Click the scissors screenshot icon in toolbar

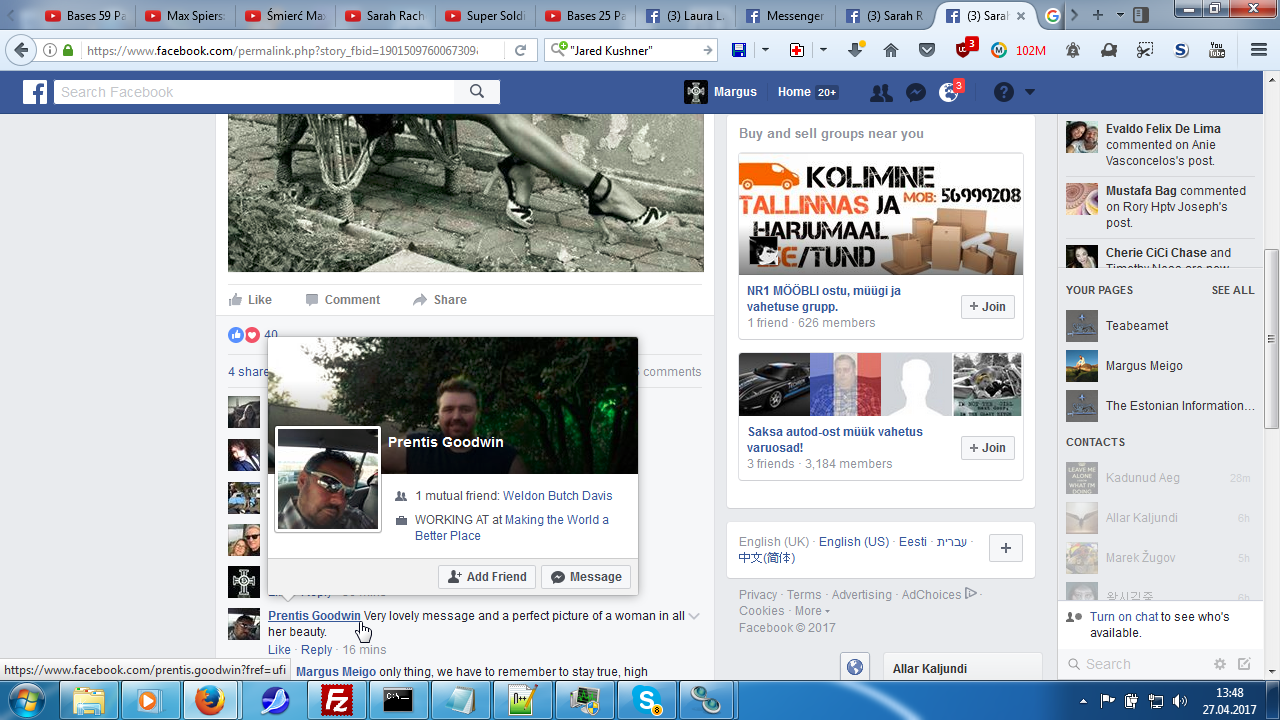[1145, 50]
